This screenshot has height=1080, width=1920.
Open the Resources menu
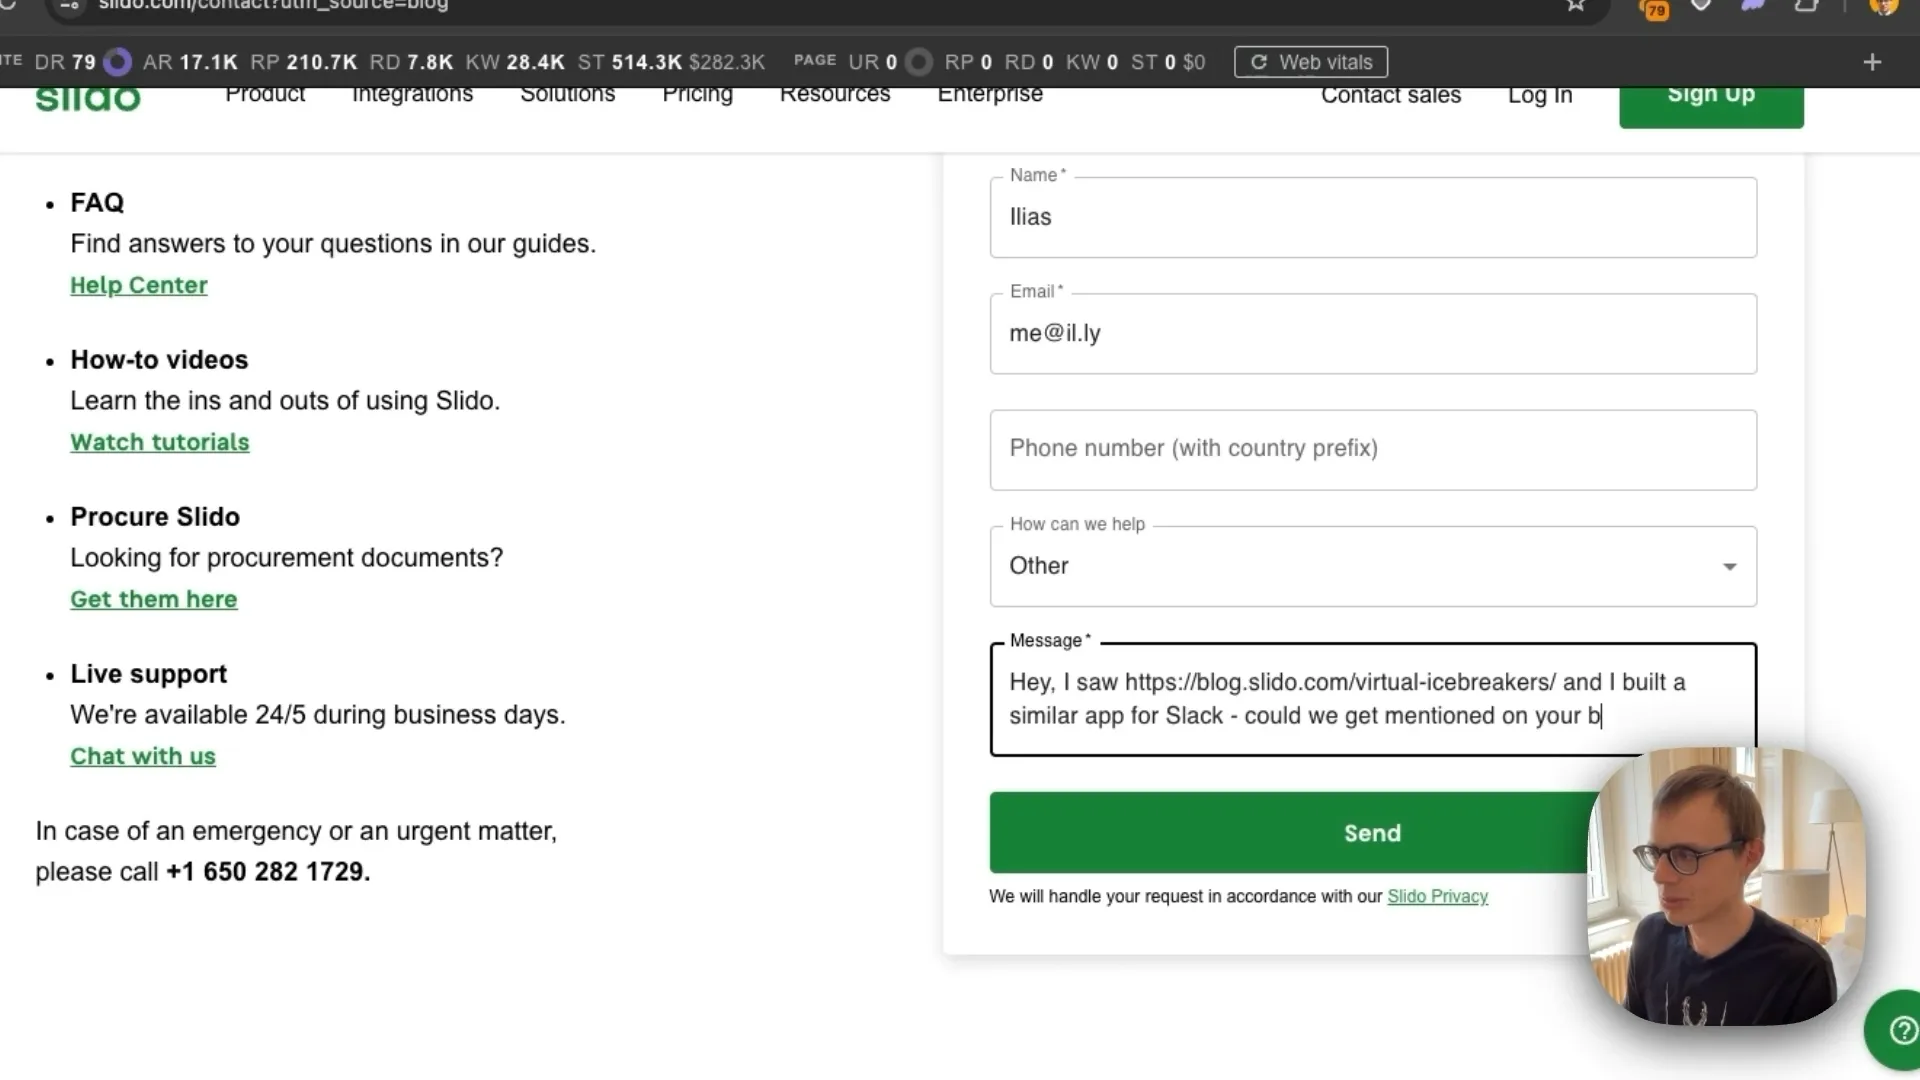click(x=835, y=95)
